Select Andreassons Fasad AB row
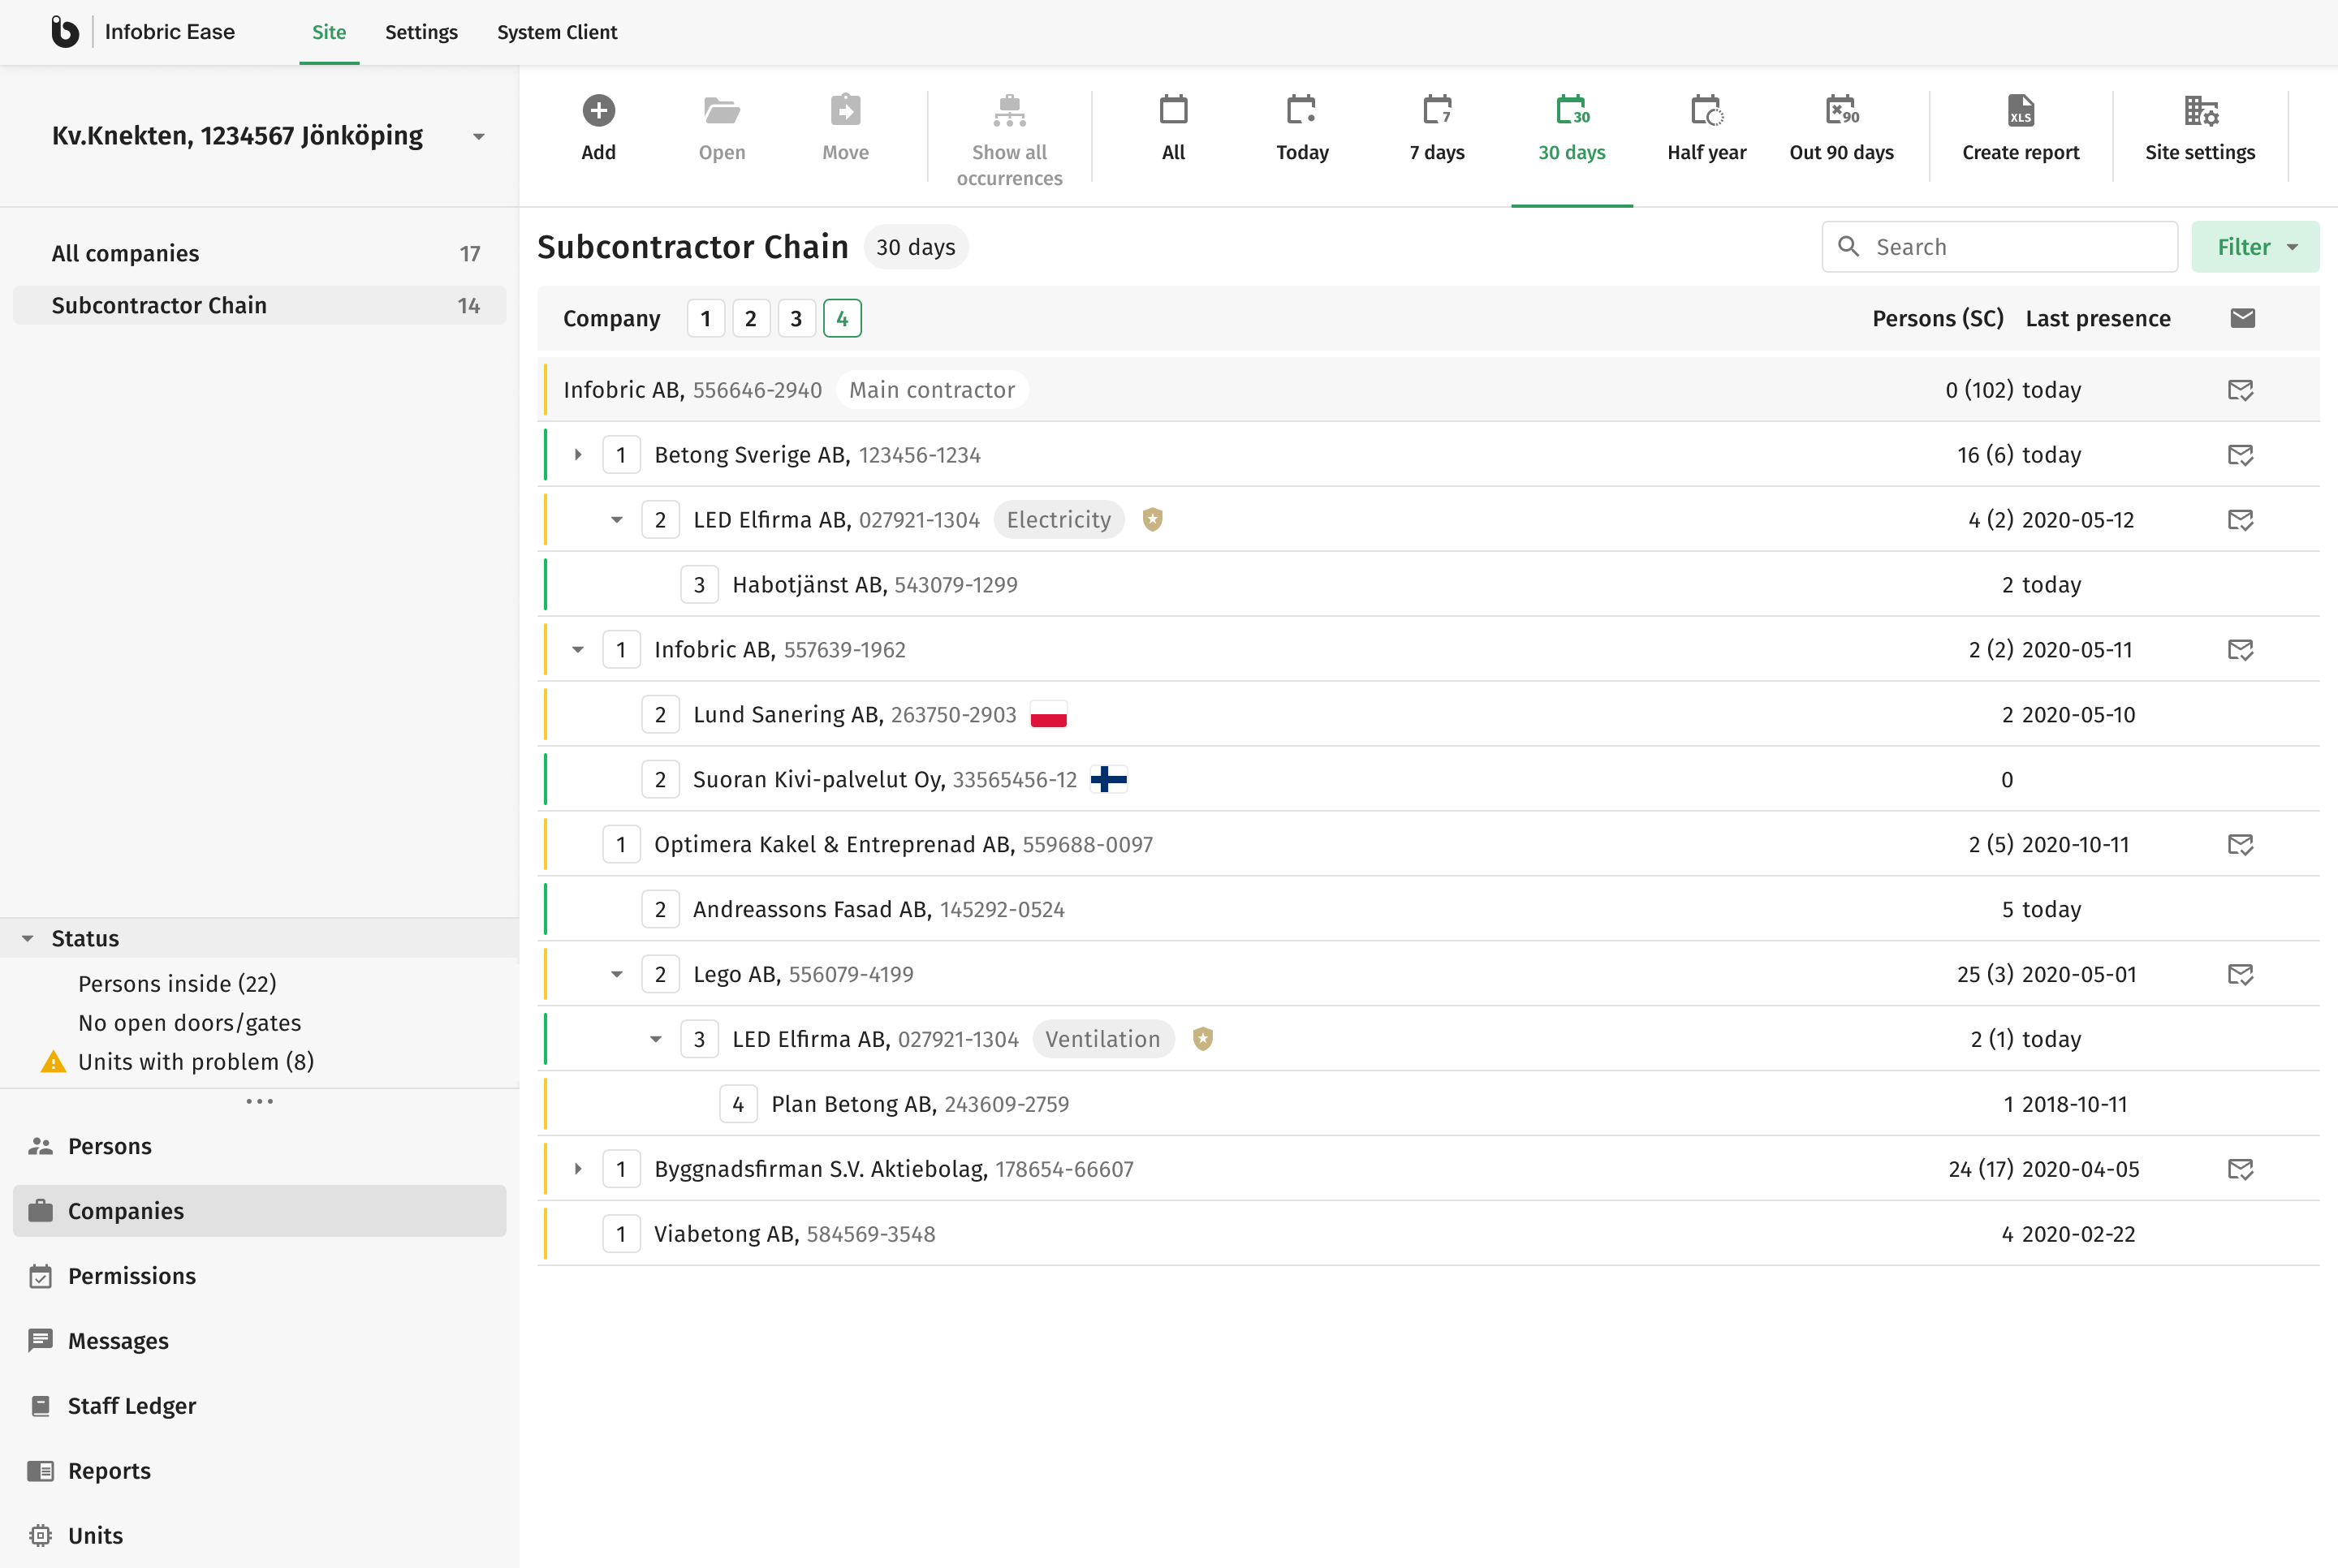 (x=1428, y=910)
